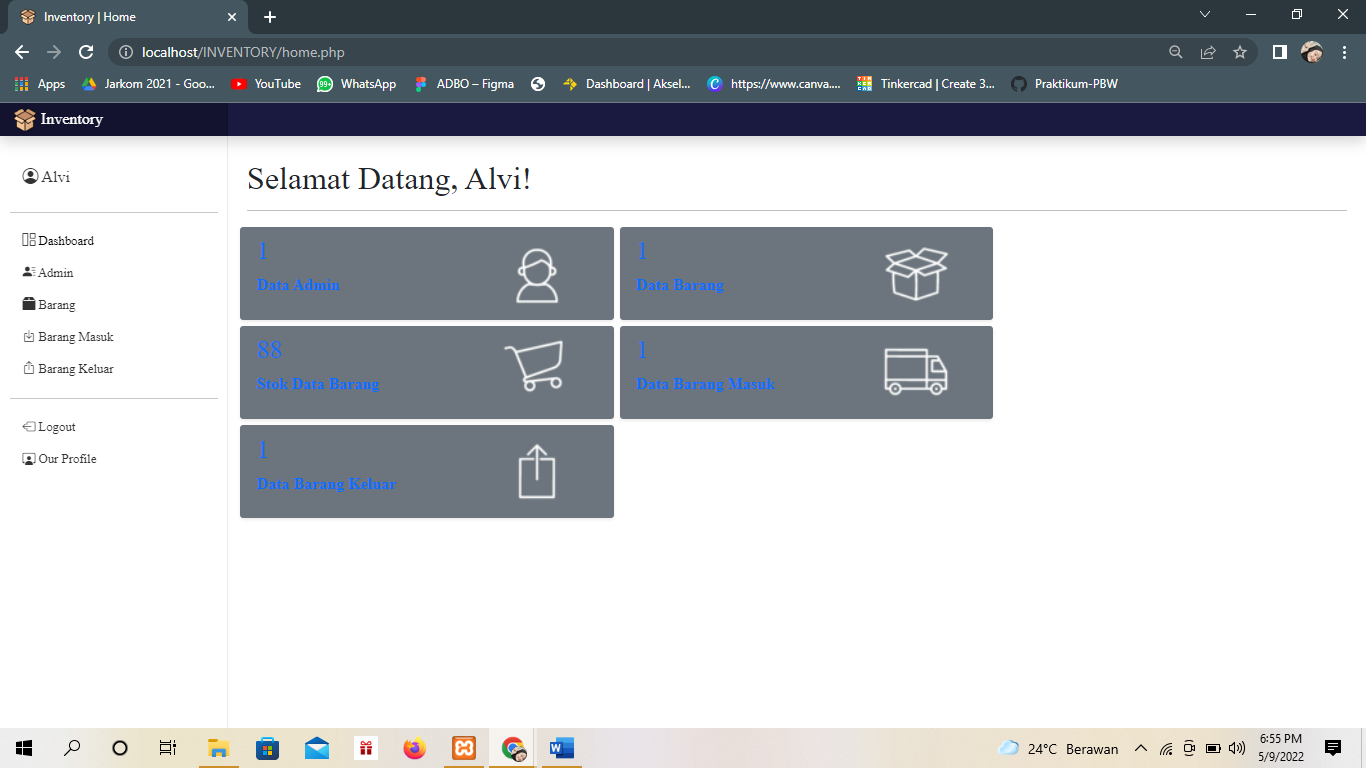This screenshot has width=1366, height=768.
Task: Click the person icon beside Alvi
Action: [x=28, y=176]
